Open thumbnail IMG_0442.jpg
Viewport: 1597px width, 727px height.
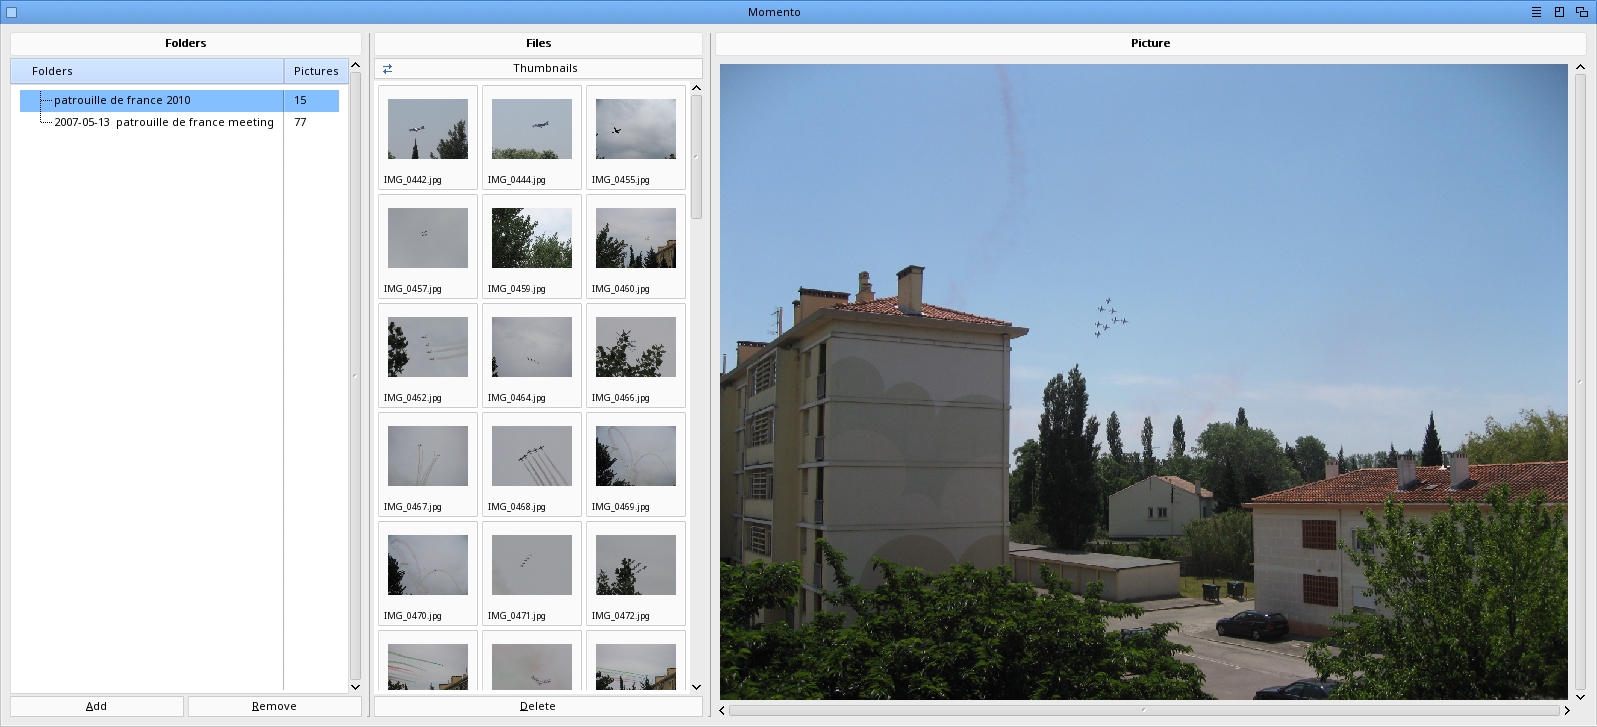coord(427,137)
